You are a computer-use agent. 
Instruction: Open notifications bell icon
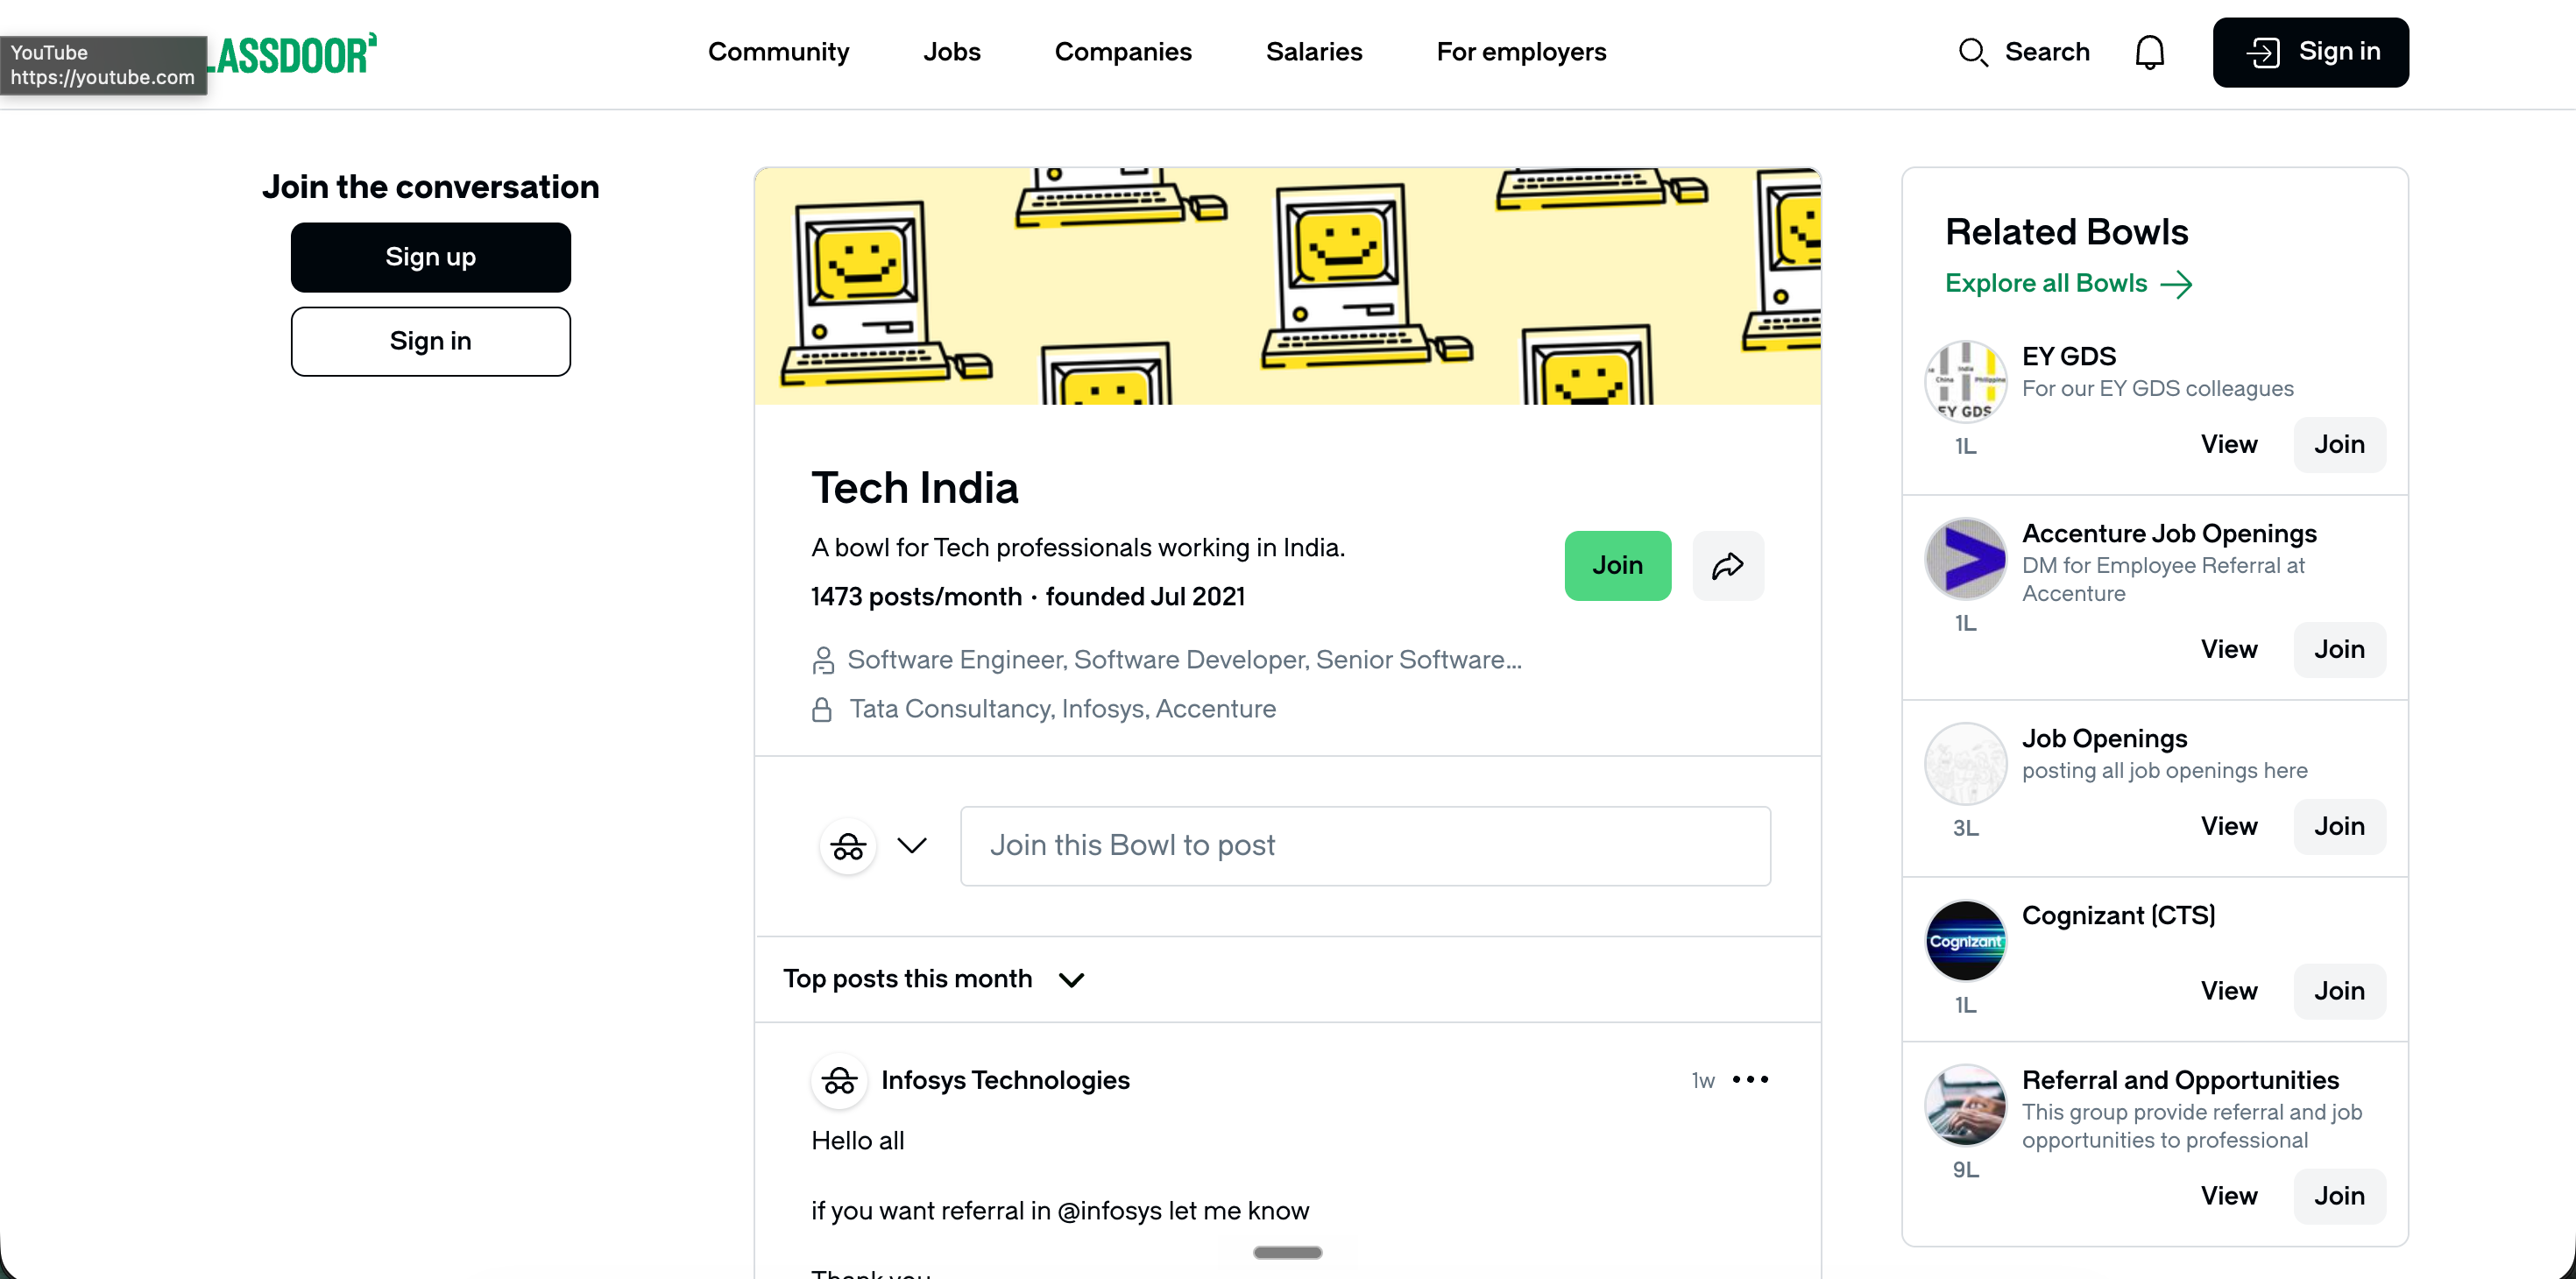click(2149, 52)
